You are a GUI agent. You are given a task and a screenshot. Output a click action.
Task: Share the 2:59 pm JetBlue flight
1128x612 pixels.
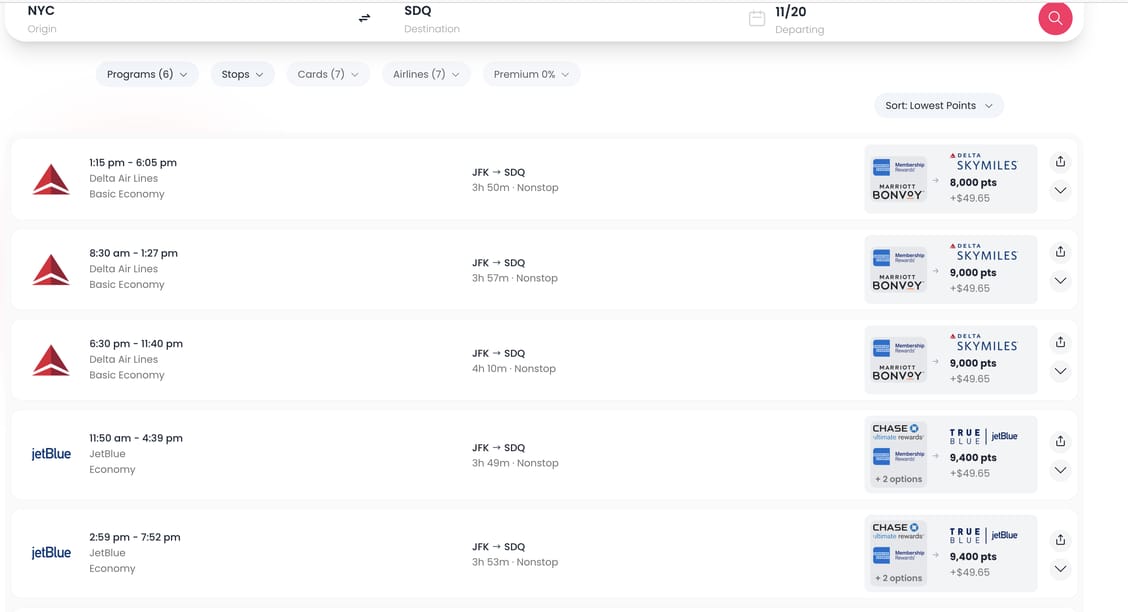[x=1060, y=540]
